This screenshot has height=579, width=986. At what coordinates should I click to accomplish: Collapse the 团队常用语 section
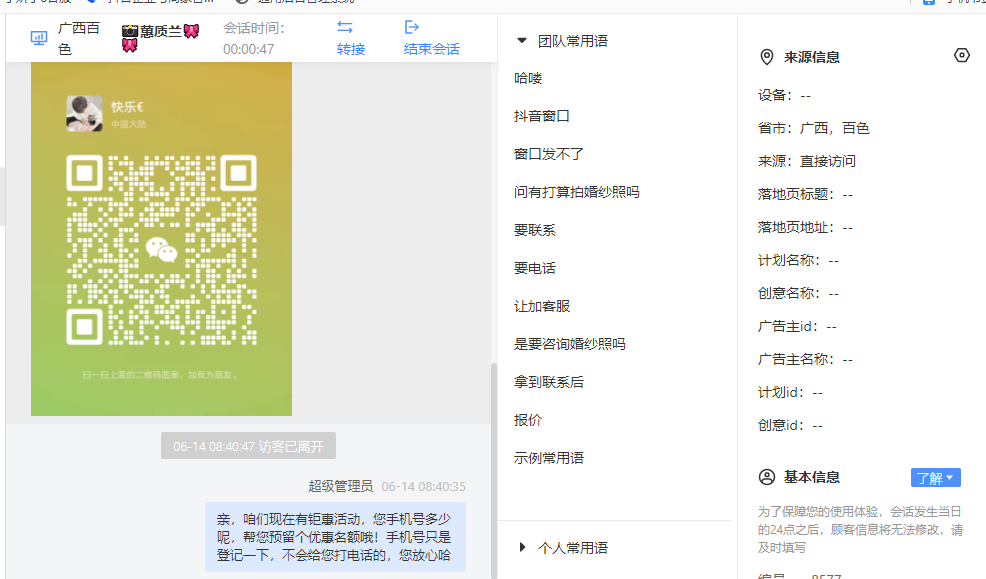point(521,41)
